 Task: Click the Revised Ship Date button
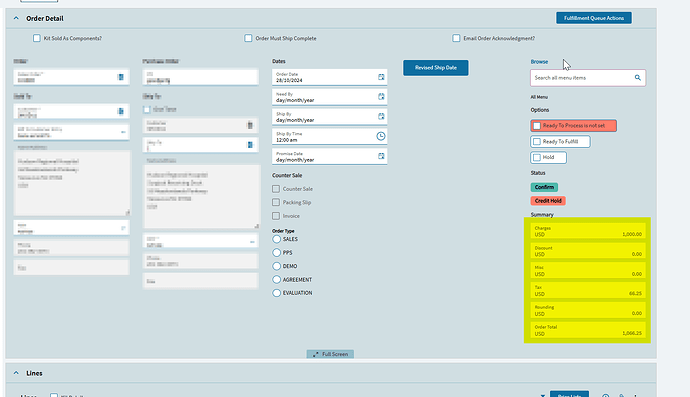click(436, 68)
